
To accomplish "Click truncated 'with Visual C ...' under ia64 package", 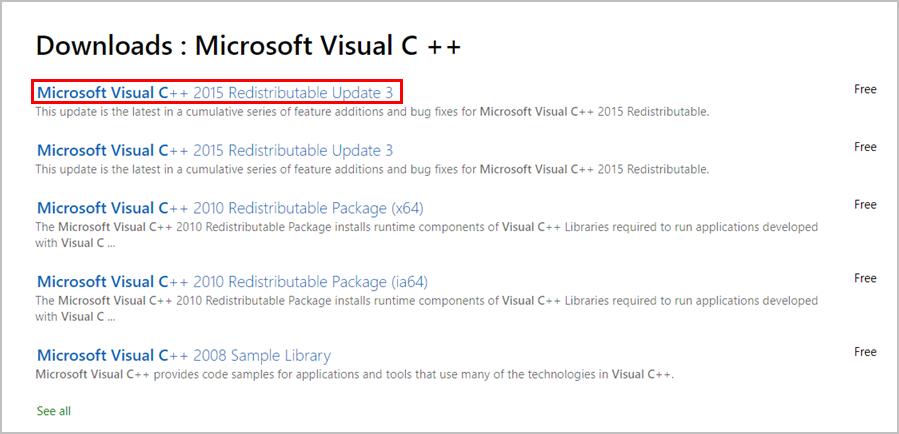I will [x=75, y=317].
